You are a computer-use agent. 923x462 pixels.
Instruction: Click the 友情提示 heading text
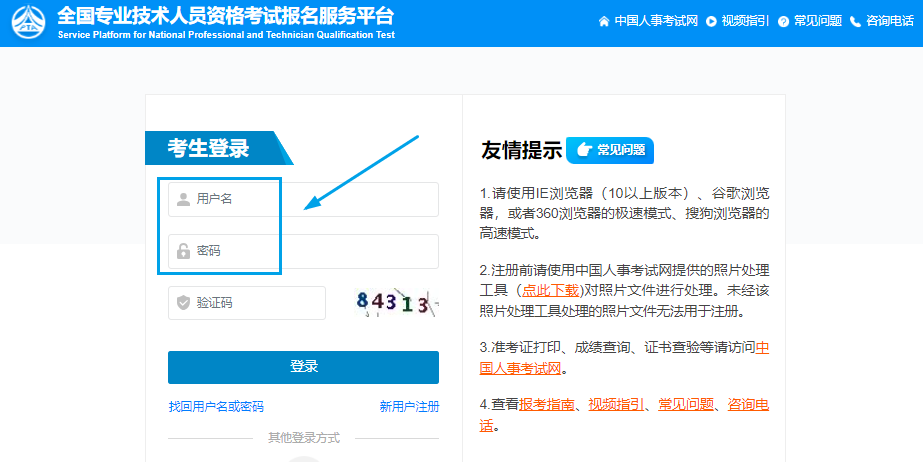(x=522, y=150)
